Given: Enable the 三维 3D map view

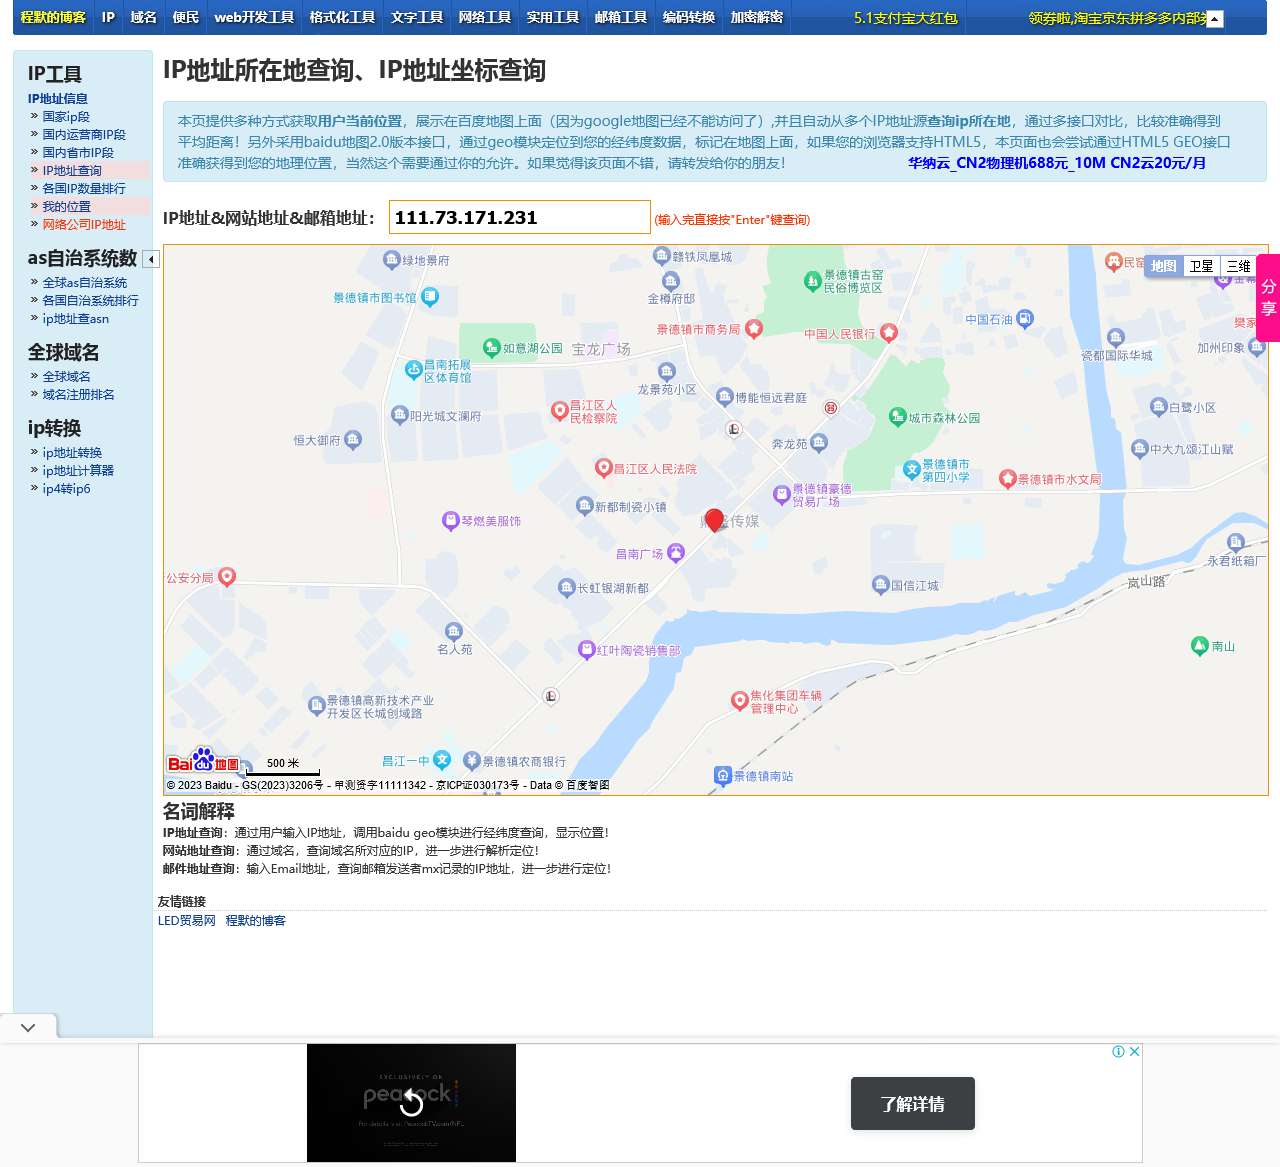Looking at the screenshot, I should (1240, 266).
